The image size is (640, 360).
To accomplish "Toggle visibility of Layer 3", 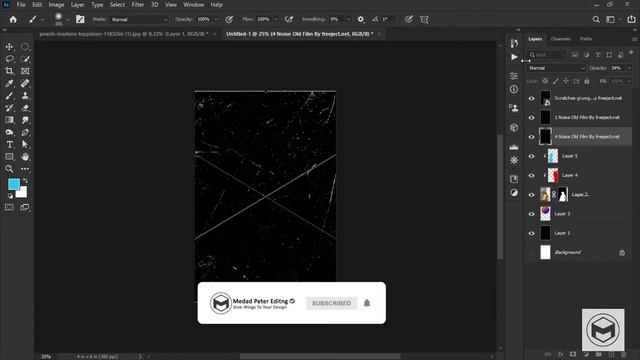I will [x=531, y=214].
